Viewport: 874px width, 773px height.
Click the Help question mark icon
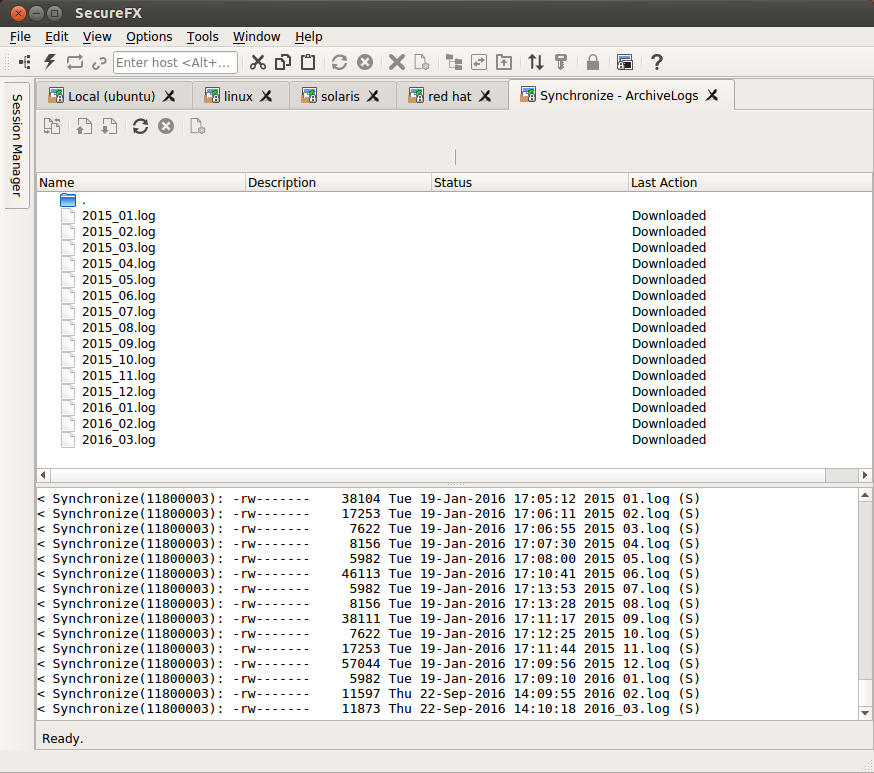click(655, 62)
